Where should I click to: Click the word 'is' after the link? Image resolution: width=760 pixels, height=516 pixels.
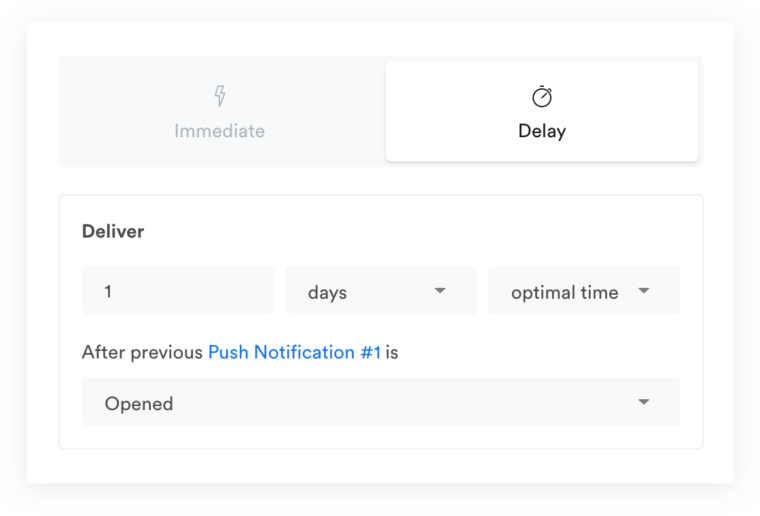(x=392, y=352)
